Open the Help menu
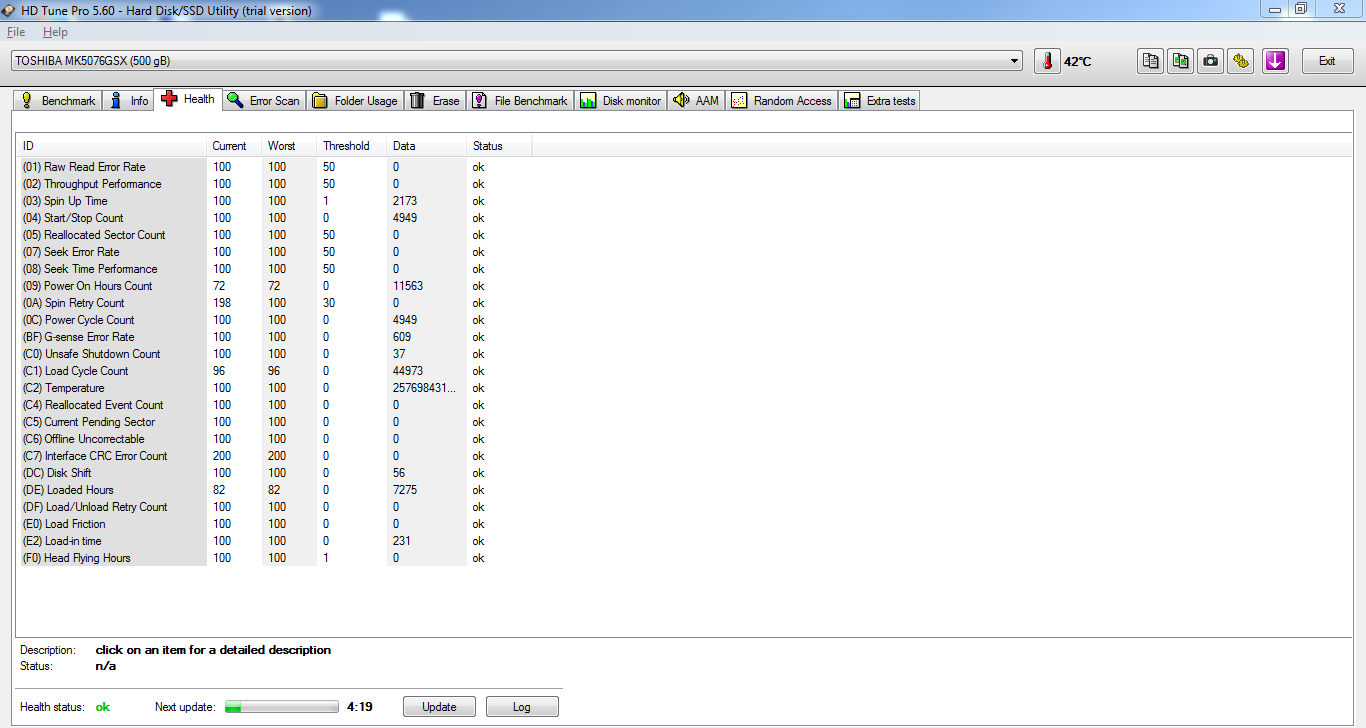This screenshot has height=728, width=1366. (55, 32)
